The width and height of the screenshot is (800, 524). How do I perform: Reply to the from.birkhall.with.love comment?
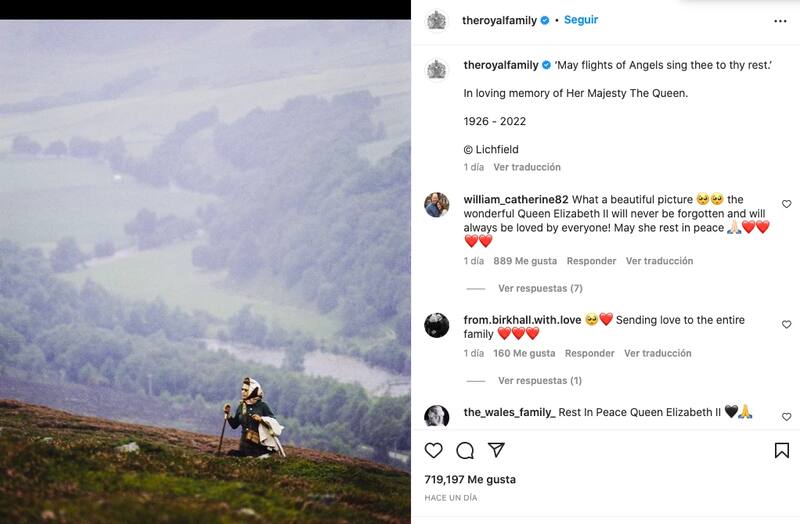589,353
